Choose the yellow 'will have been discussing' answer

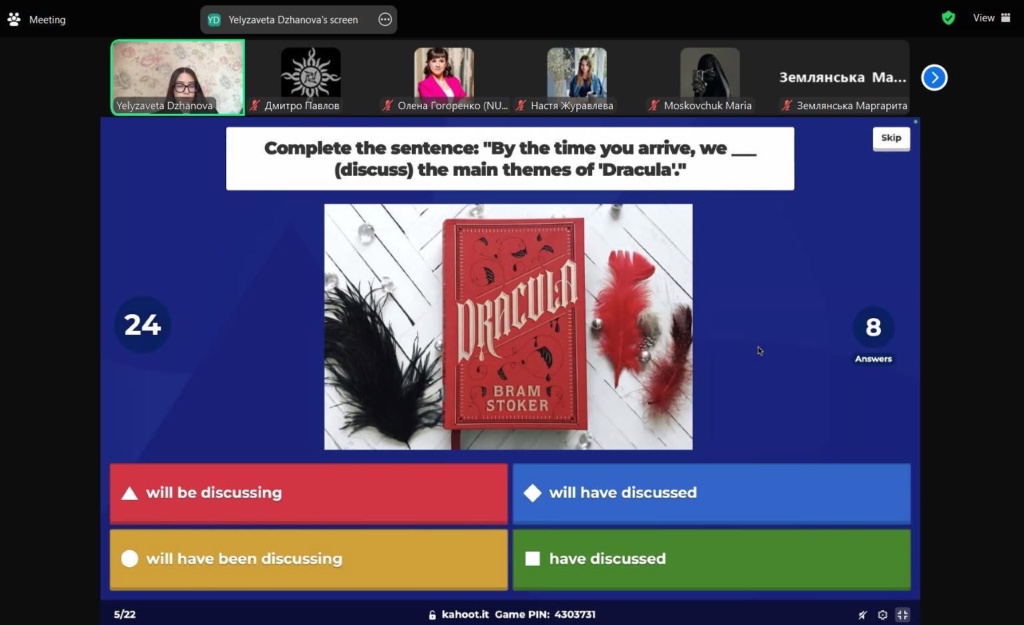click(x=308, y=559)
